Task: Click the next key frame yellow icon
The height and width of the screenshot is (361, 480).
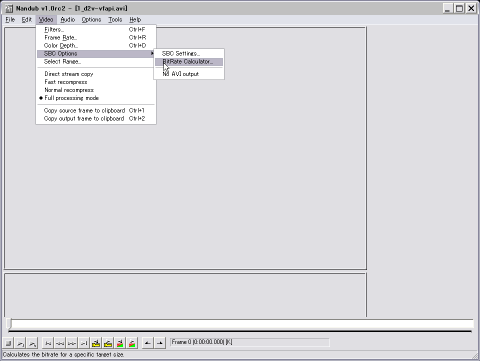Action: coord(108,343)
